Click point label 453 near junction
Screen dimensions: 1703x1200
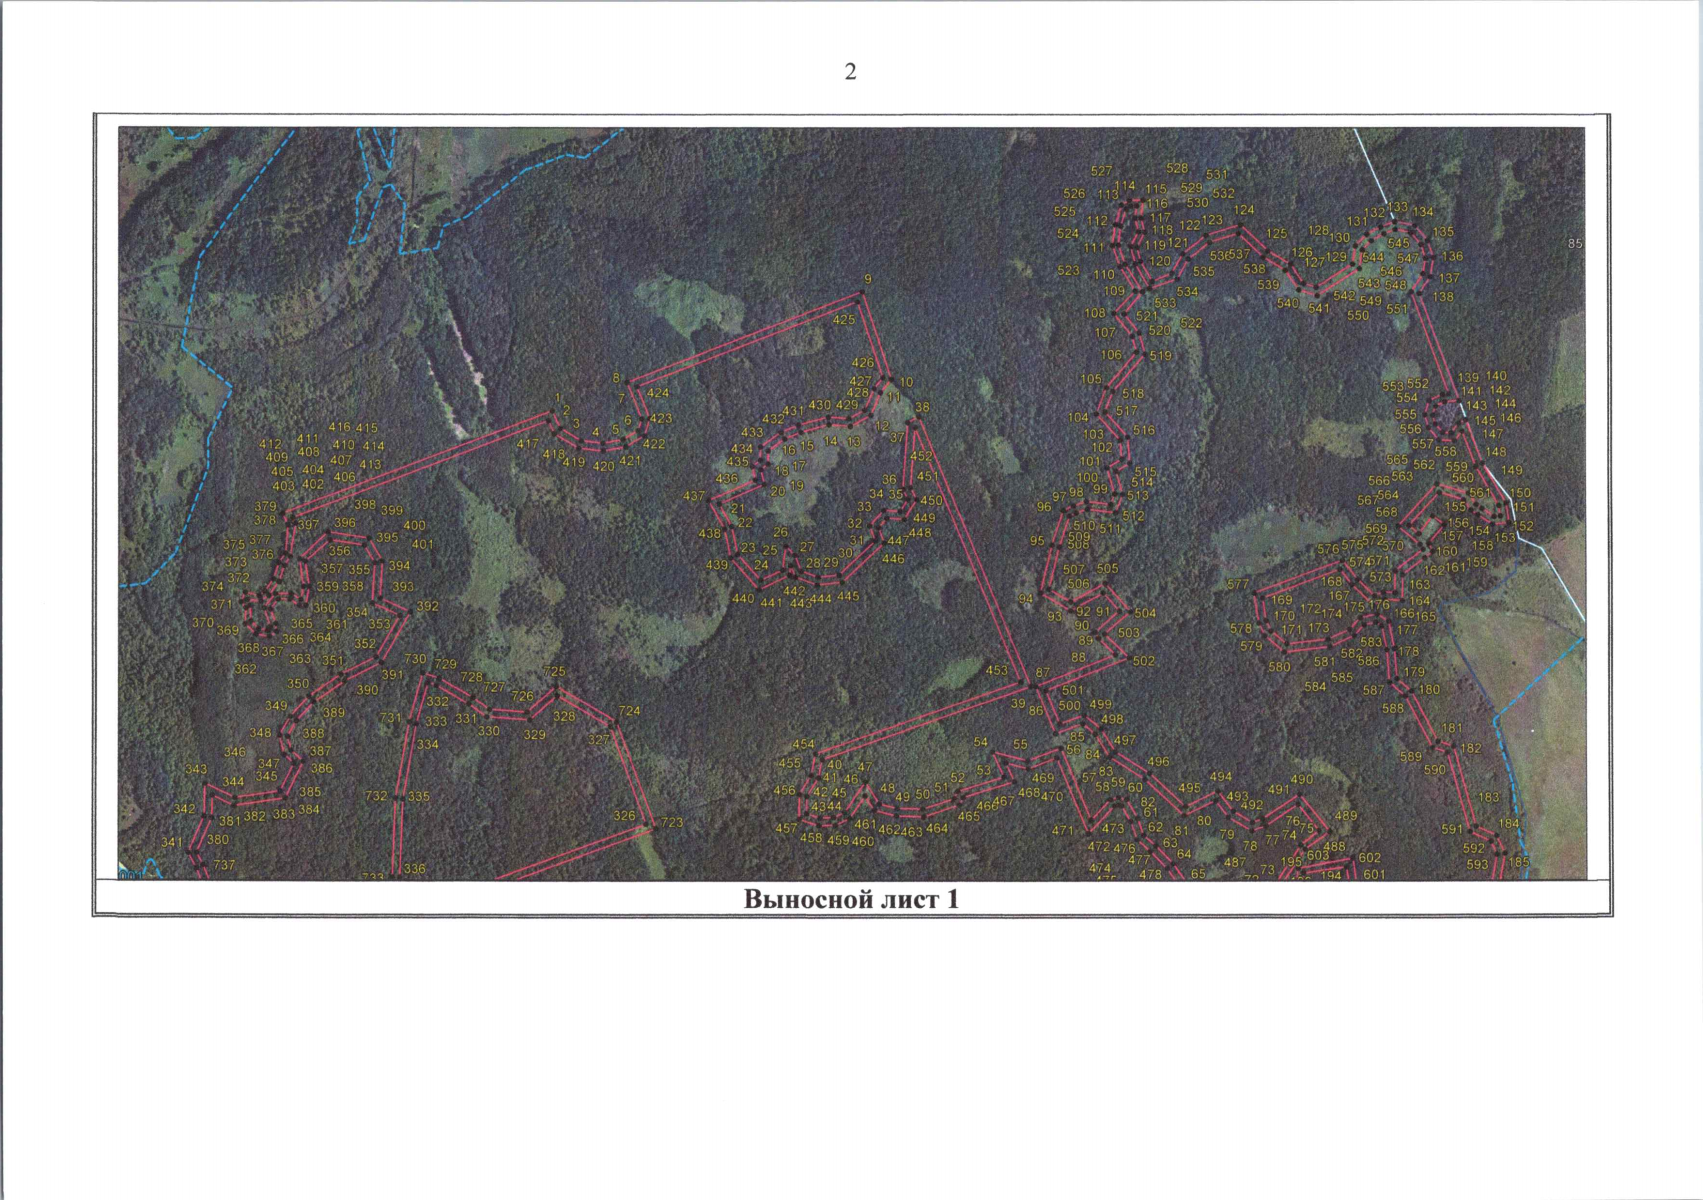click(x=996, y=671)
